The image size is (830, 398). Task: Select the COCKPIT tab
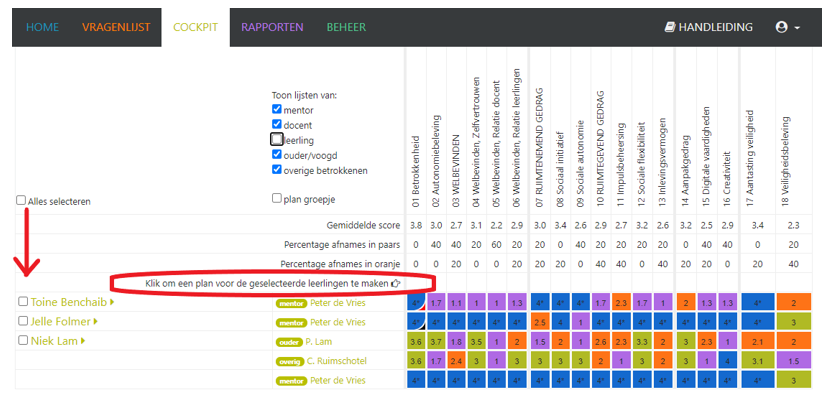tap(195, 27)
